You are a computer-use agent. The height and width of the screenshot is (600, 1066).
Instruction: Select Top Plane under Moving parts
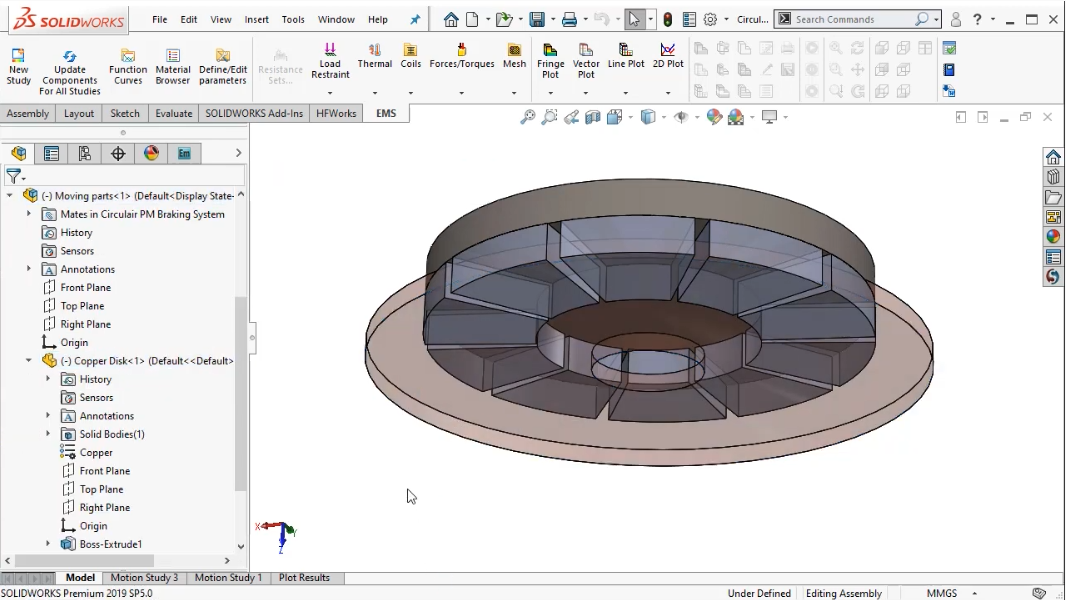[82, 306]
